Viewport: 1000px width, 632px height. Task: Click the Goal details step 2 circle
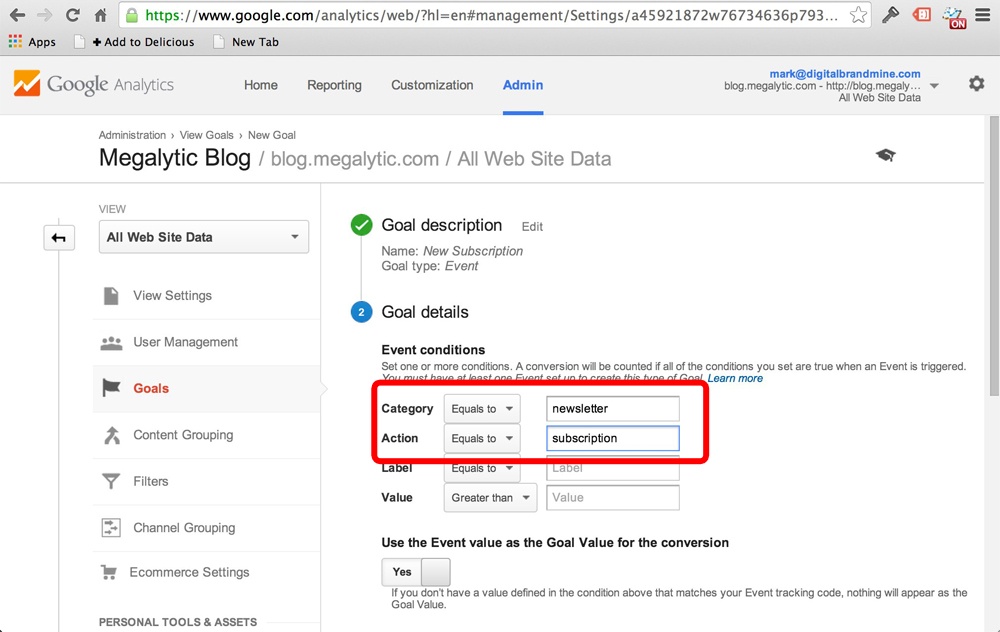(x=362, y=312)
